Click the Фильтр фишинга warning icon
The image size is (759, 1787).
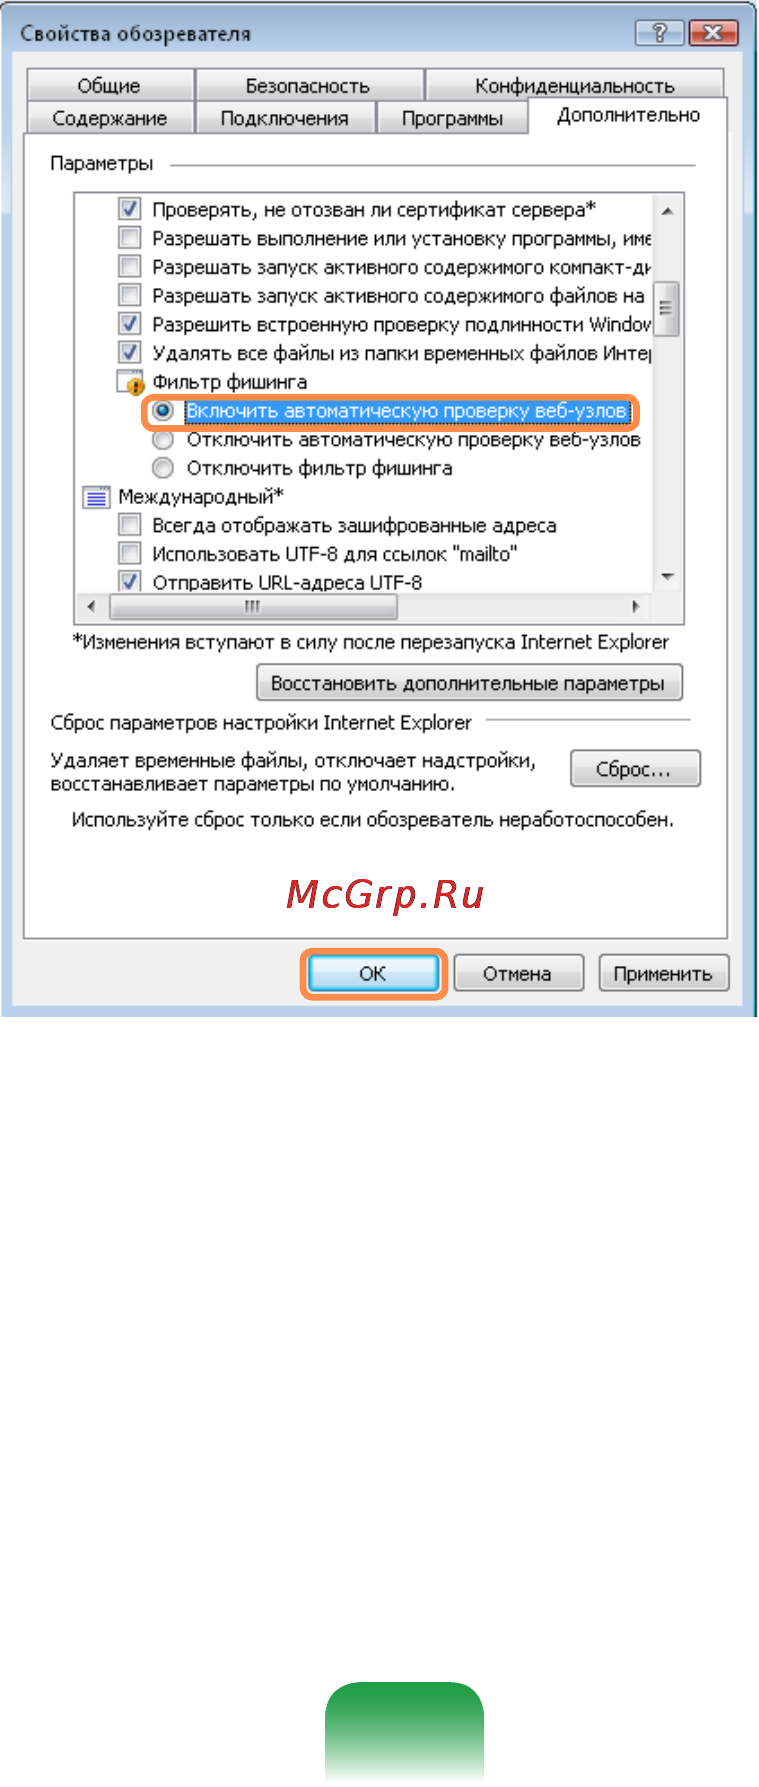click(x=130, y=382)
